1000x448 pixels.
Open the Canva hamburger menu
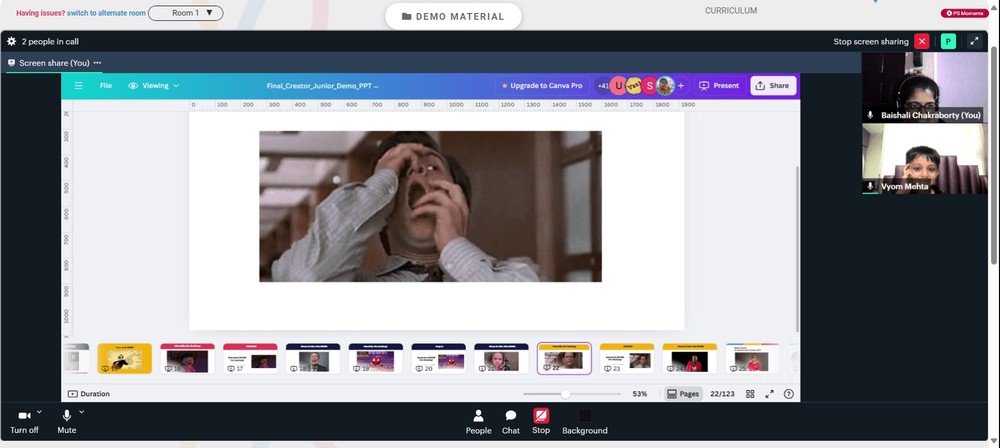78,86
